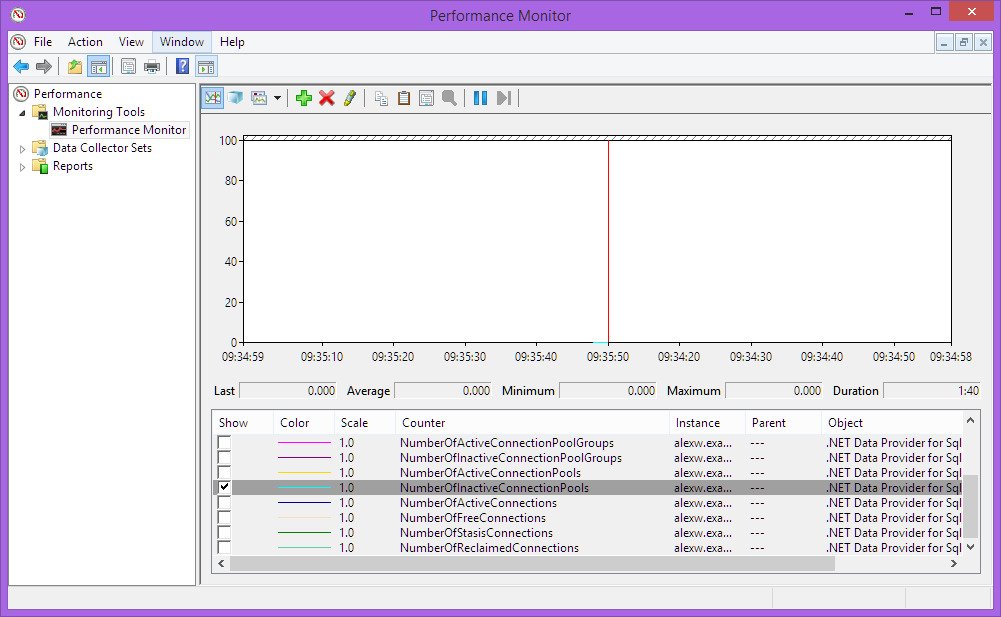Click the Scale column header
The width and height of the screenshot is (1001, 617).
(365, 423)
